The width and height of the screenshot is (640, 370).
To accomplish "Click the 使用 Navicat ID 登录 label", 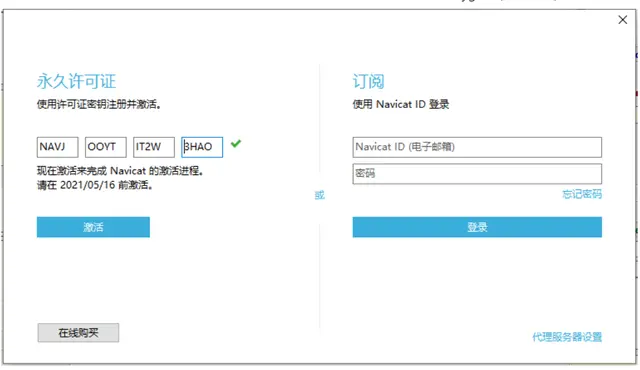I will pyautogui.click(x=401, y=104).
